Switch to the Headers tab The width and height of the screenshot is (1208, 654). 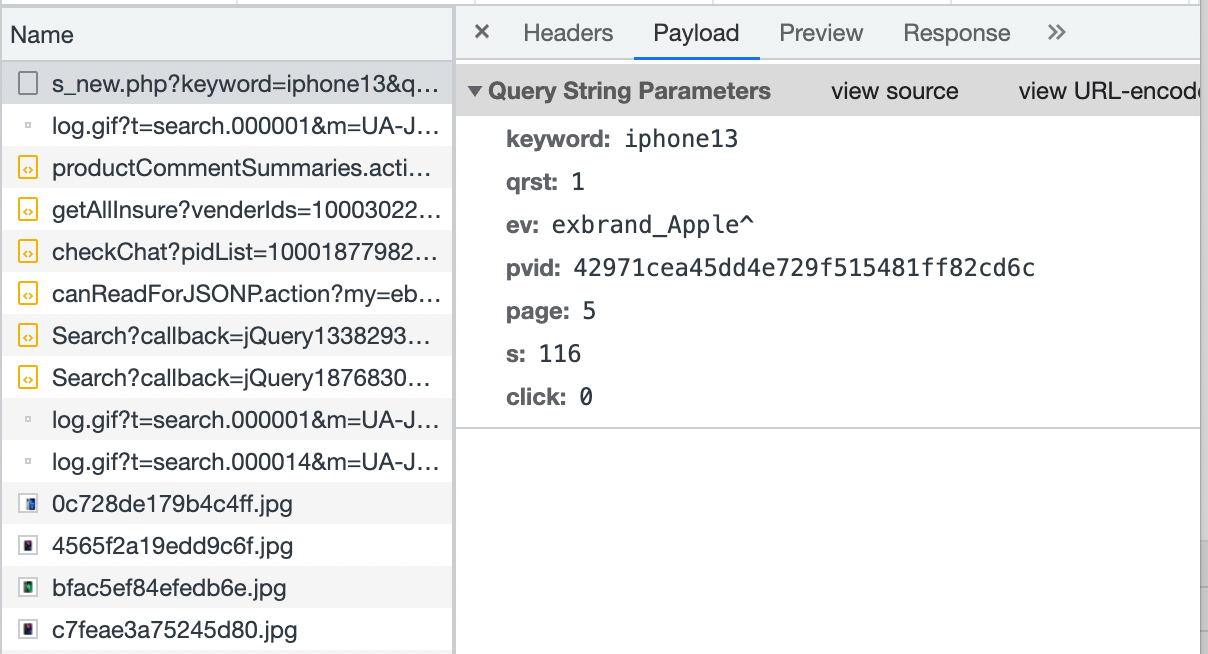(x=568, y=33)
